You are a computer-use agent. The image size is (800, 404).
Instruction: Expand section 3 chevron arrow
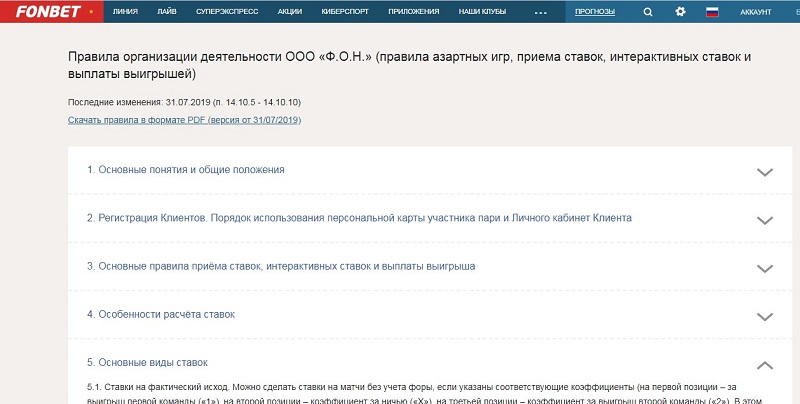pyautogui.click(x=765, y=268)
